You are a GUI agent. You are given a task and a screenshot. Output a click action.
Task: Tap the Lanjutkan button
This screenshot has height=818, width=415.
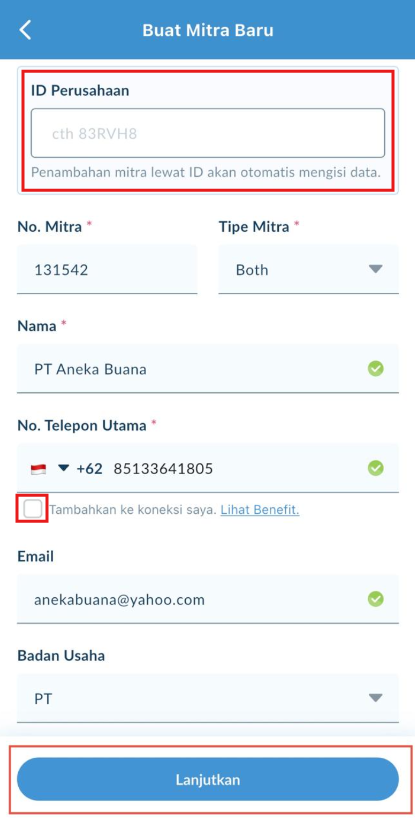pyautogui.click(x=208, y=779)
